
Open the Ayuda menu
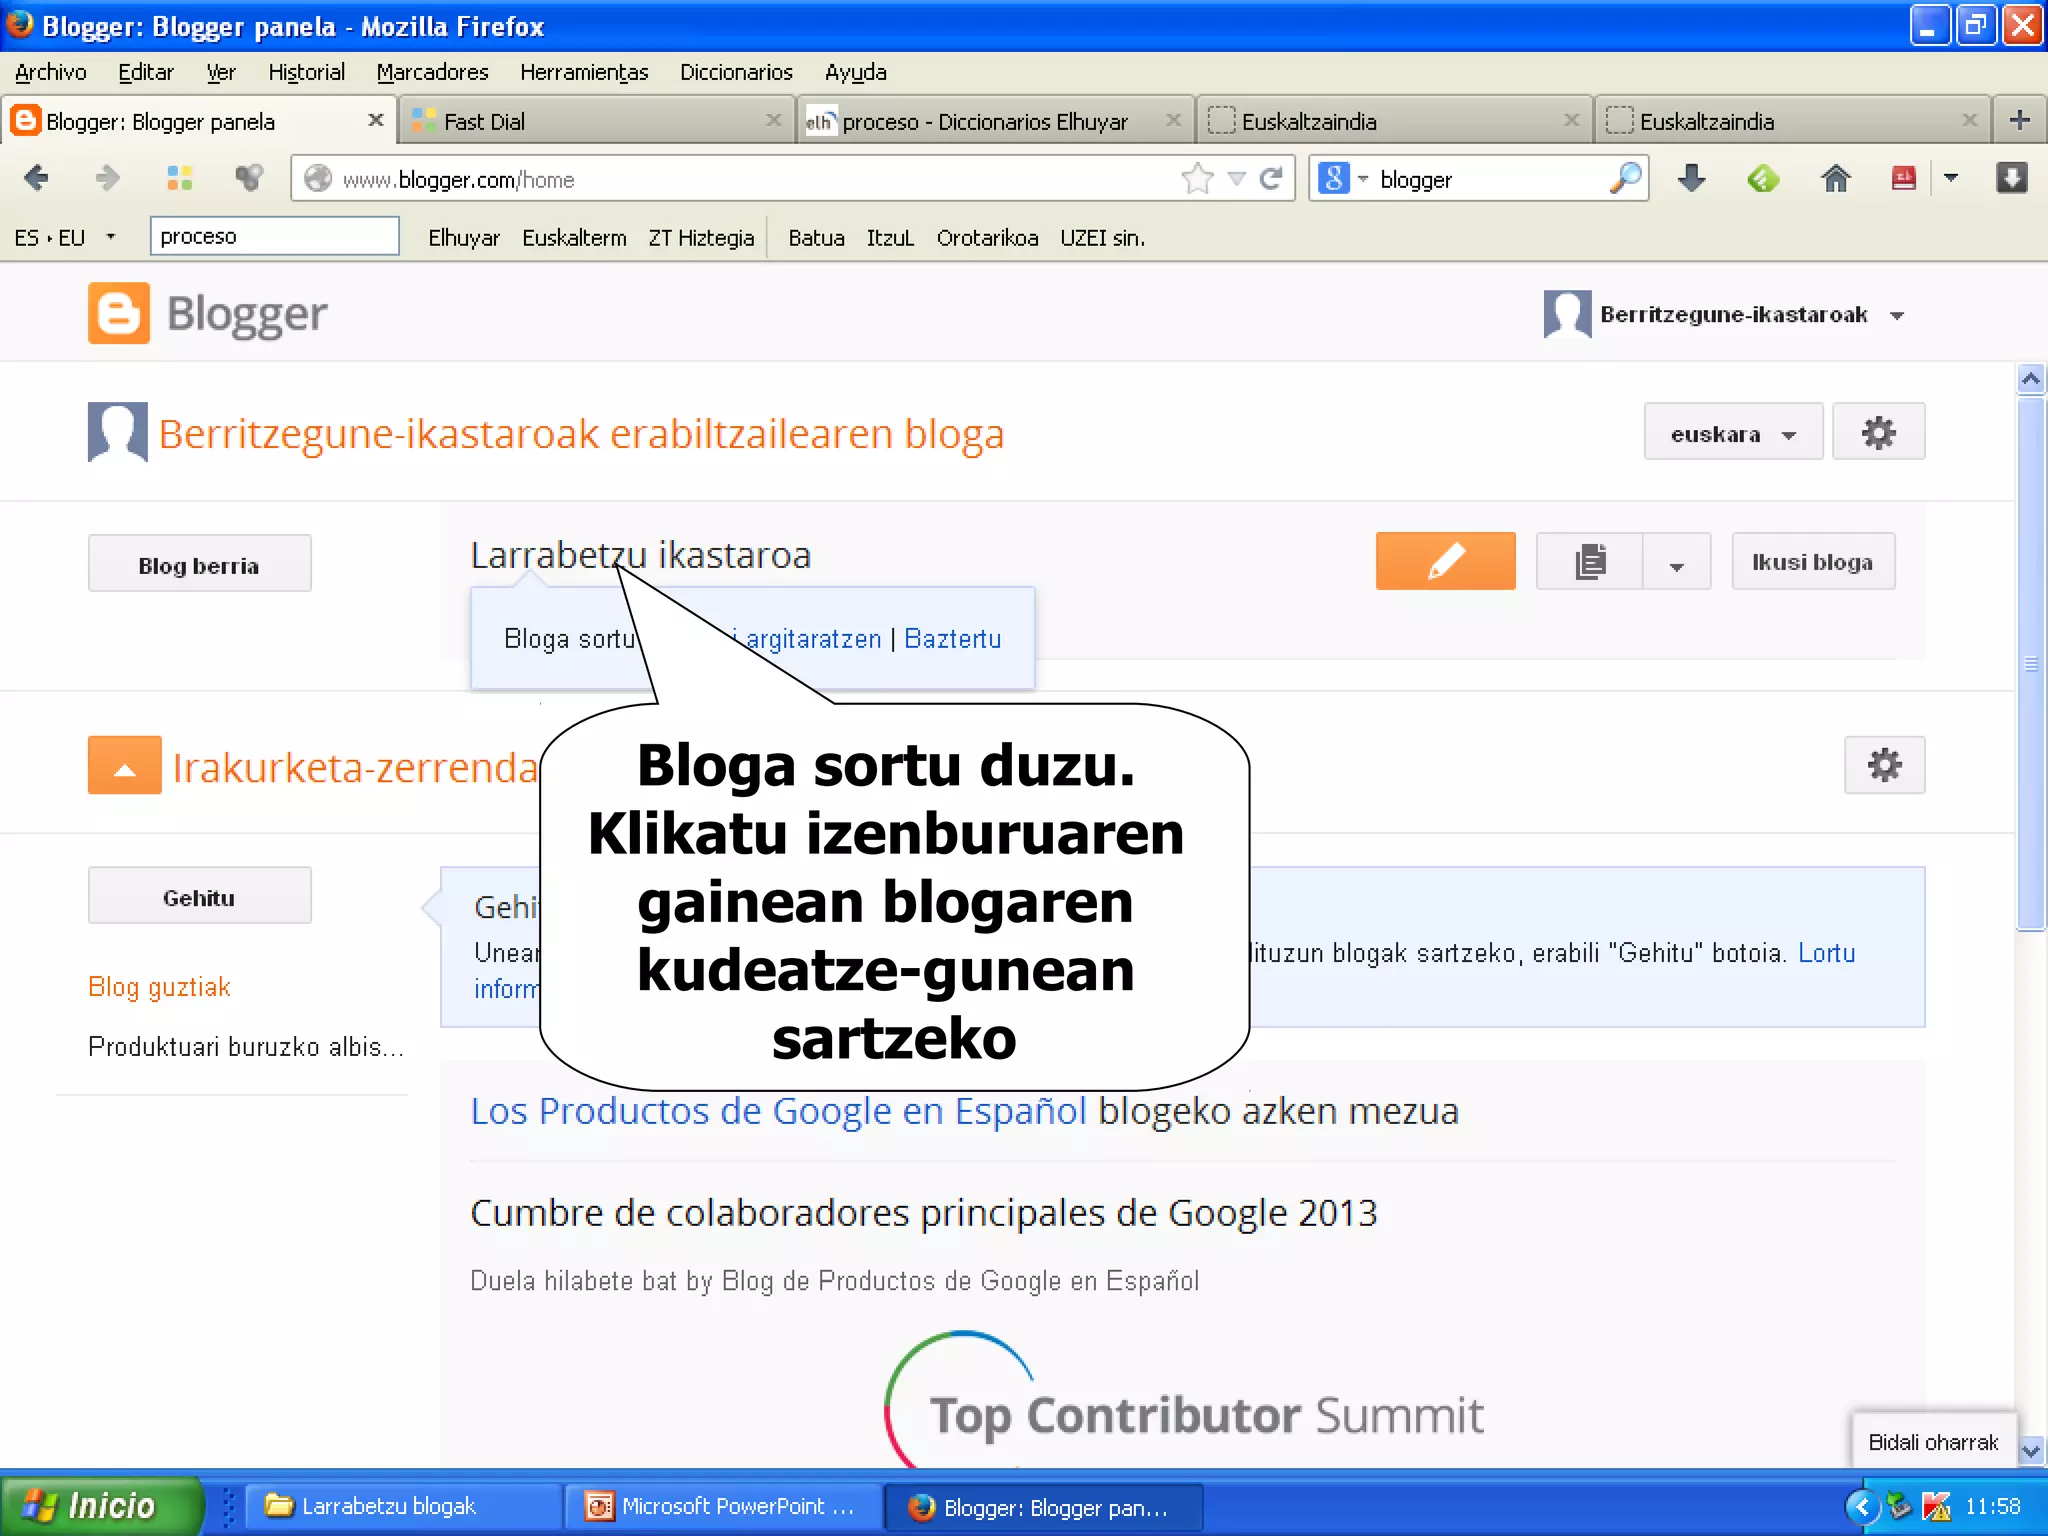[x=855, y=72]
